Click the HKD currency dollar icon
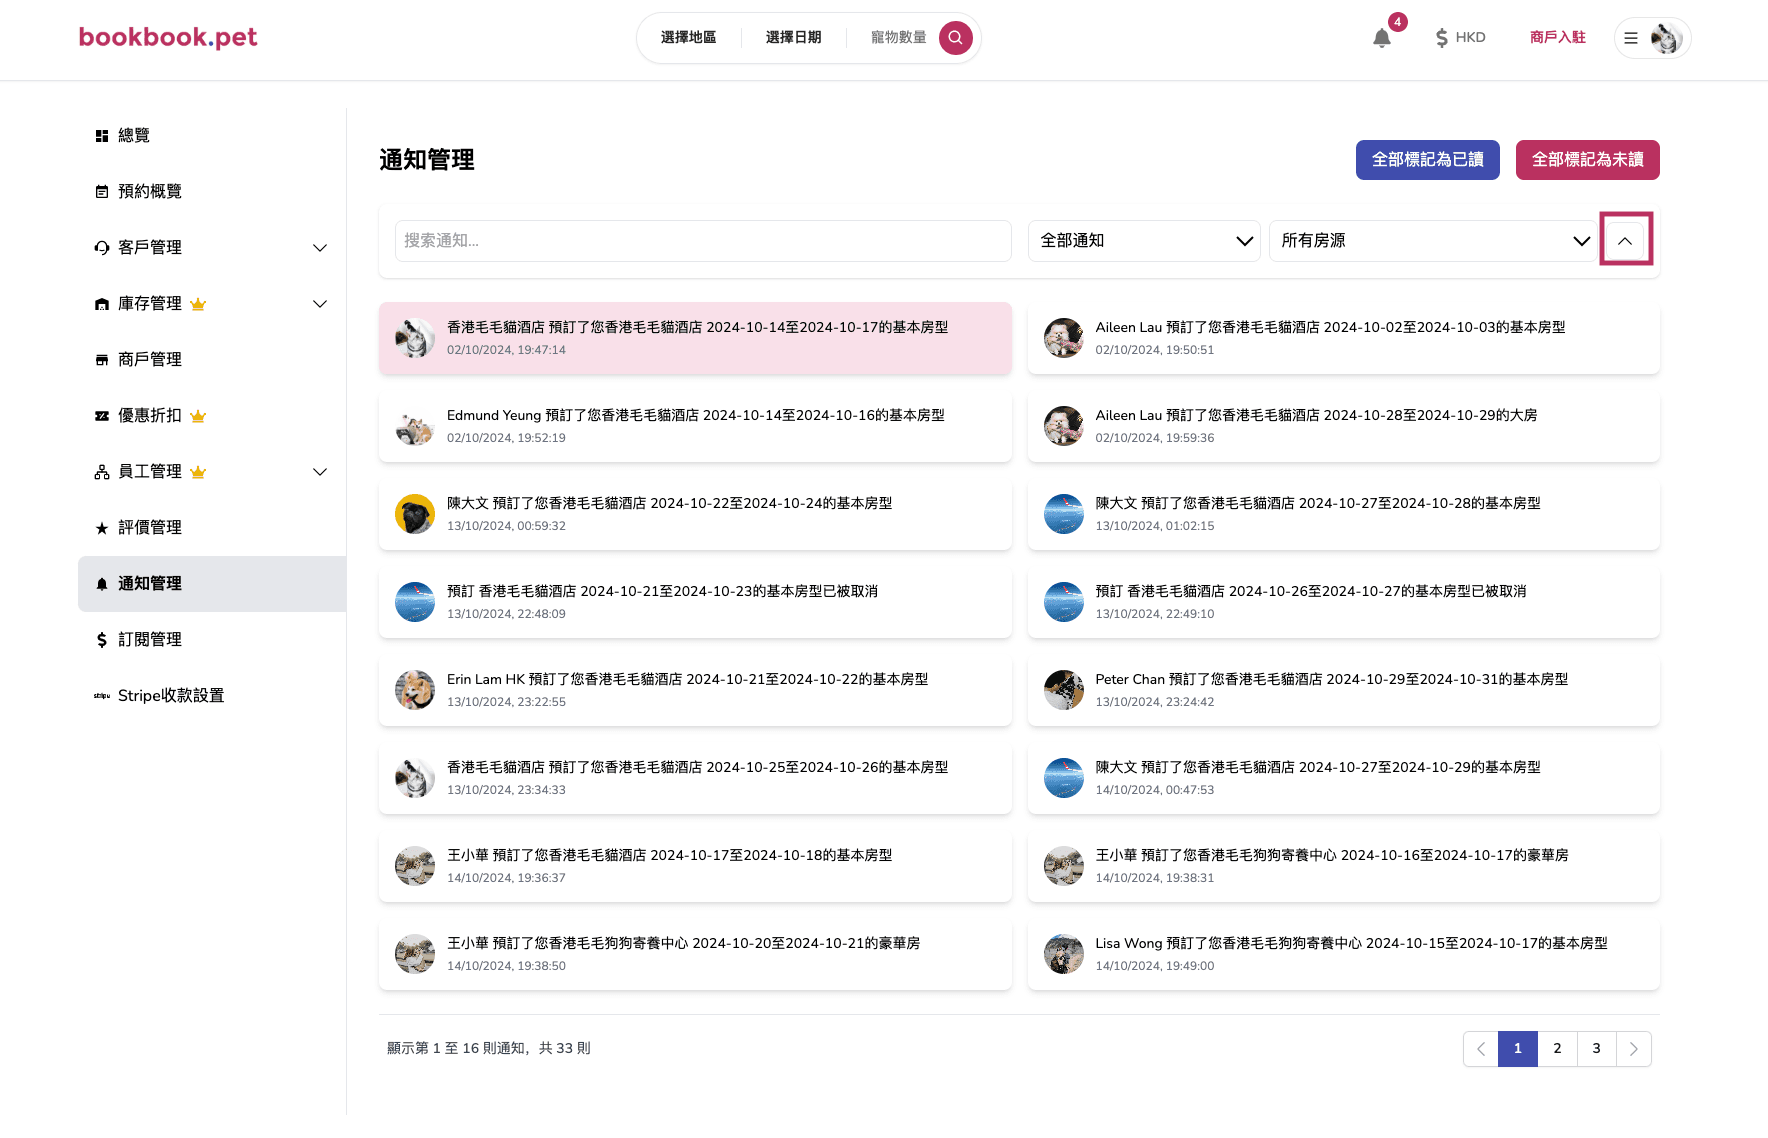Viewport: 1768px width, 1138px height. pos(1441,38)
